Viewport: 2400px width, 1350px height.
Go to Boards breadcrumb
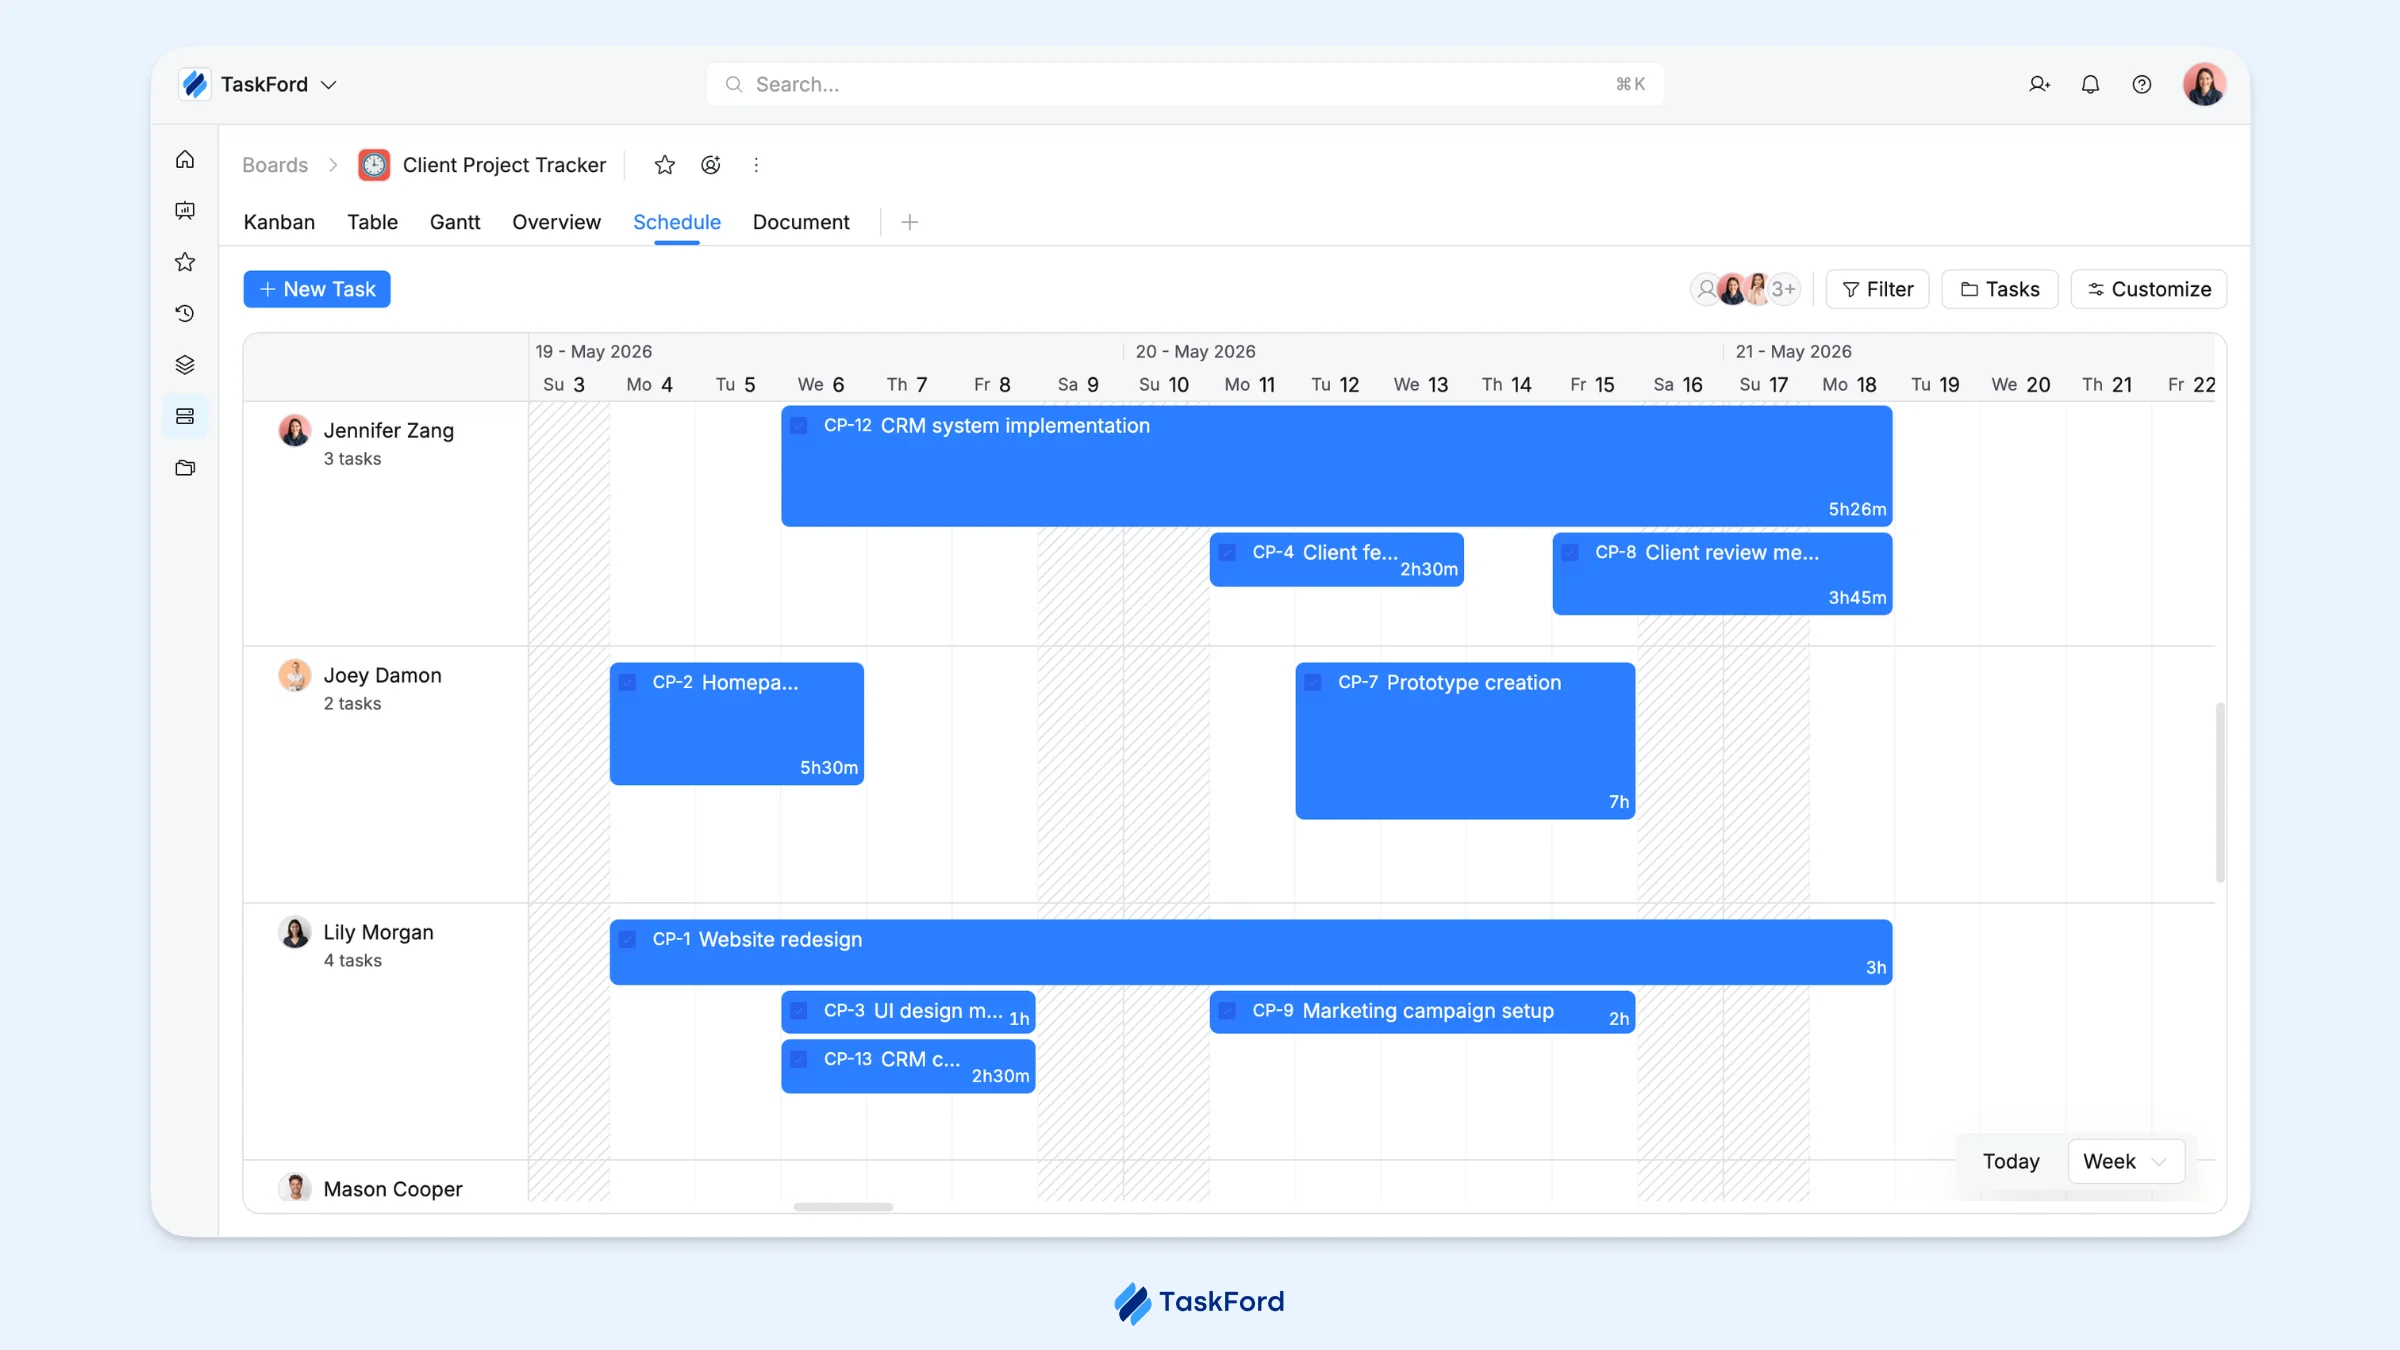coord(275,165)
